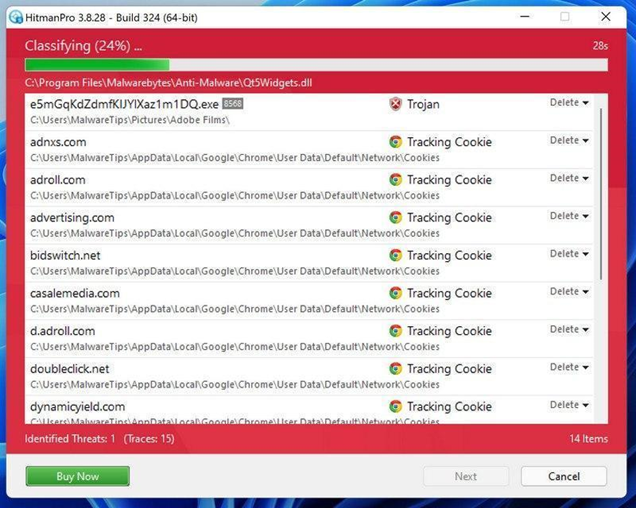Viewport: 636px width, 508px height.
Task: Click the red Trojan shield icon
Action: point(395,104)
